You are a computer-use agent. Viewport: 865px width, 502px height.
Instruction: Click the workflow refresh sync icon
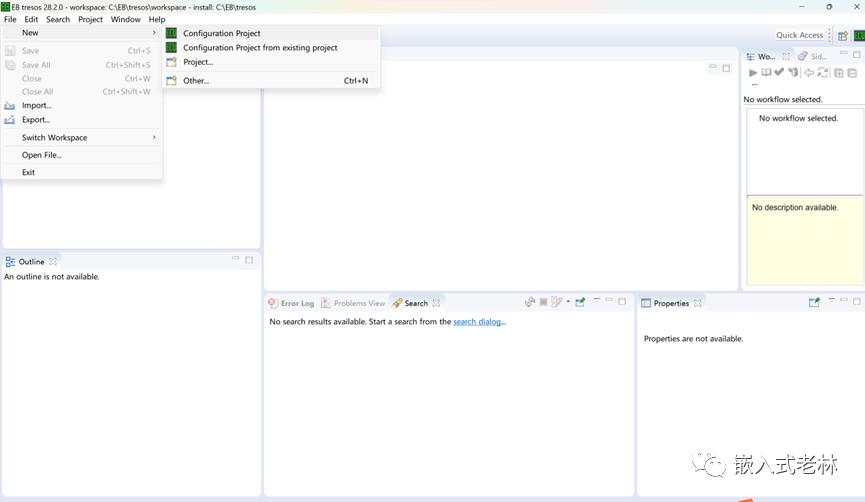click(823, 72)
